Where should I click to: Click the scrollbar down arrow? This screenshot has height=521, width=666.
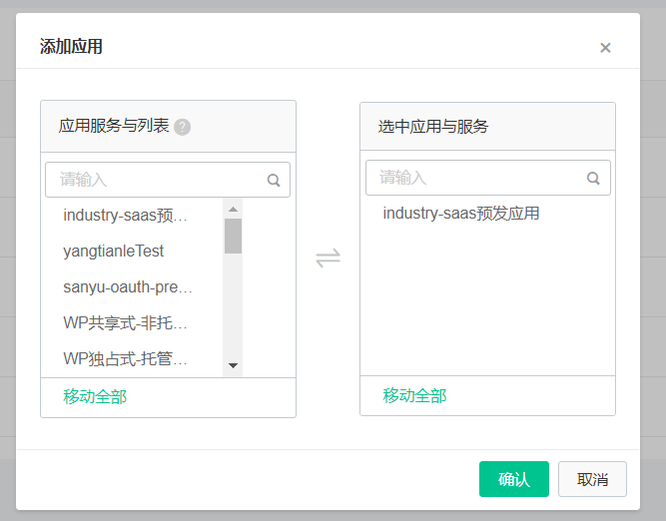[x=233, y=365]
